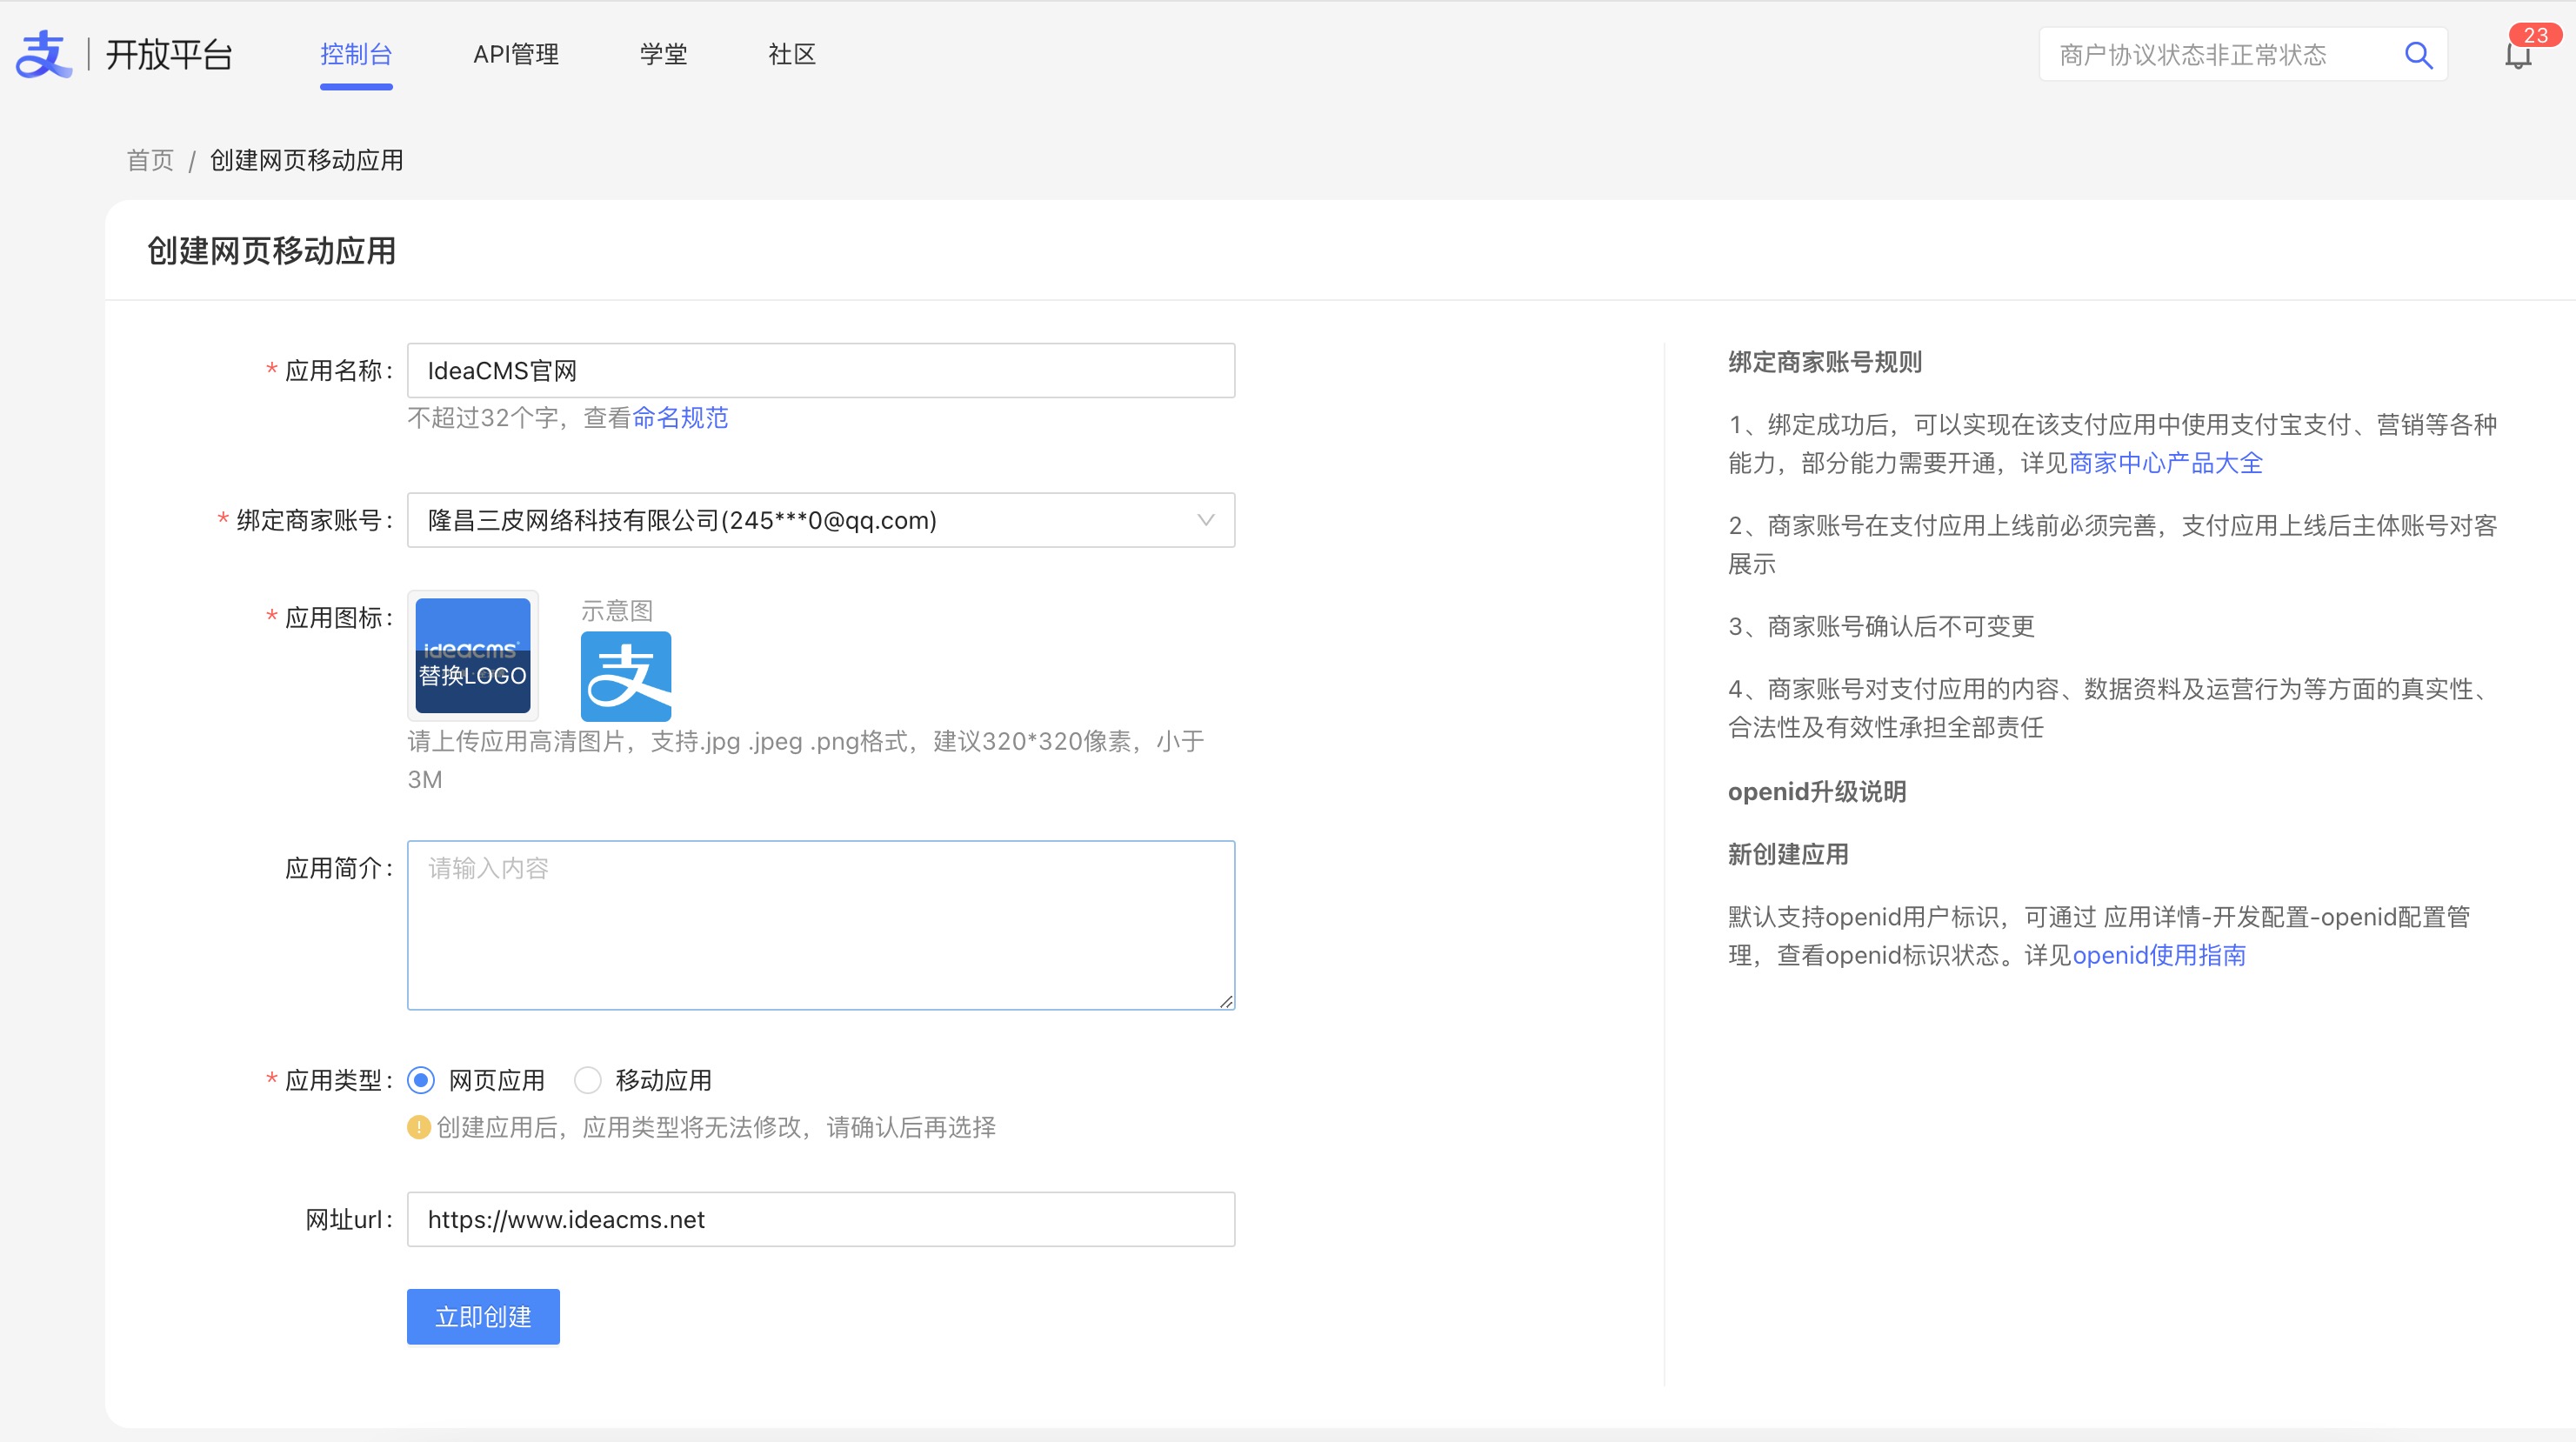This screenshot has height=1442, width=2576.
Task: Select the 移动应用 radio button
Action: (x=588, y=1080)
